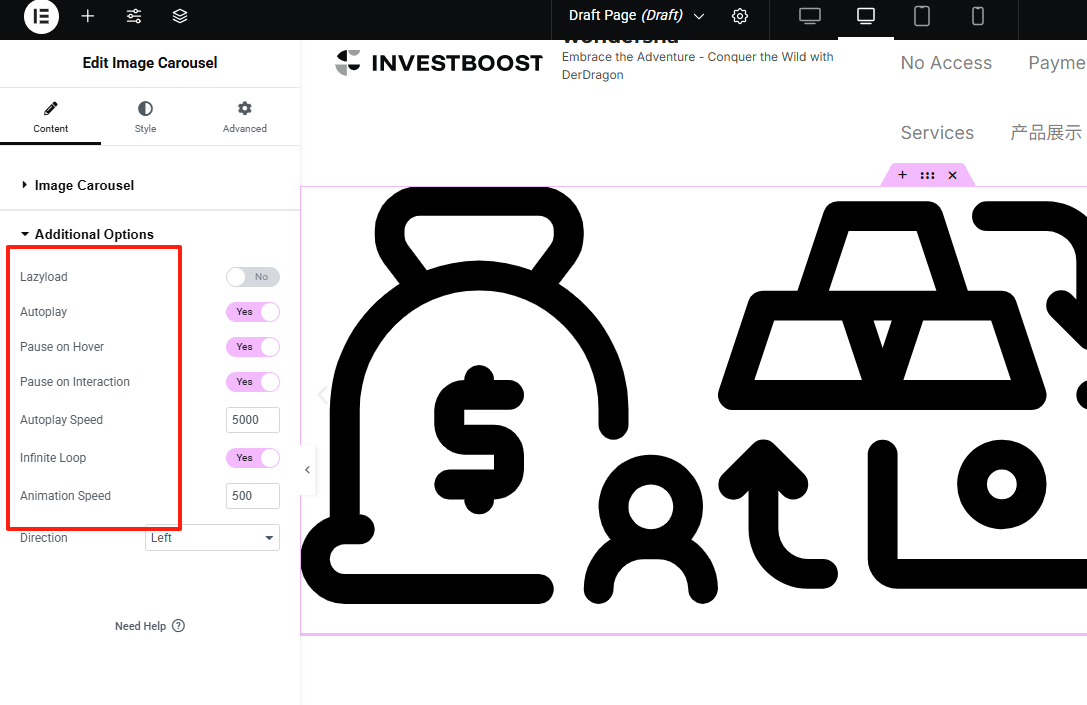Switch to mobile preview icon

point(978,16)
